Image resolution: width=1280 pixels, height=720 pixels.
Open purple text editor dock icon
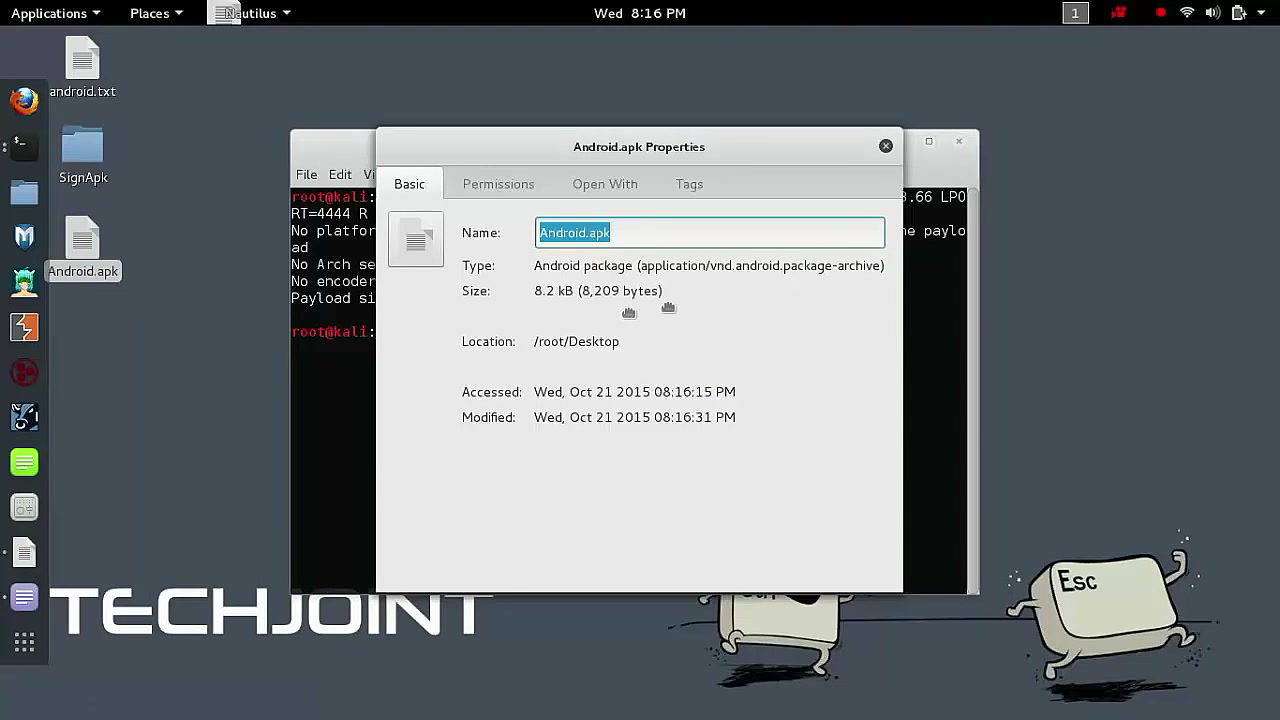tap(24, 598)
